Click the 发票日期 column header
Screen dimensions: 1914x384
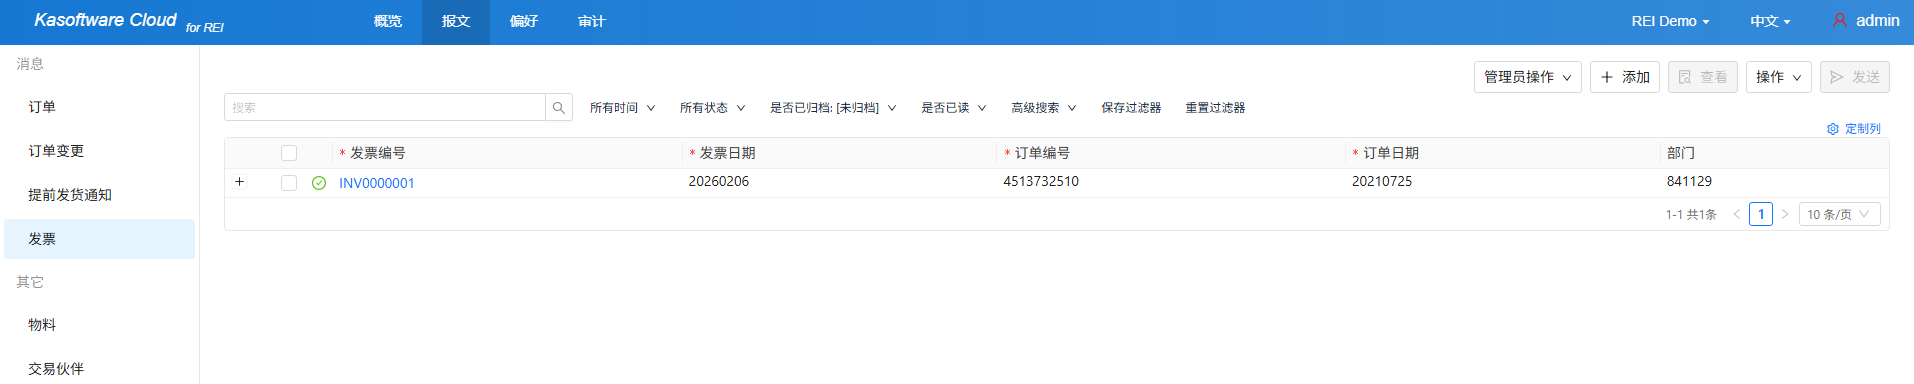point(727,153)
